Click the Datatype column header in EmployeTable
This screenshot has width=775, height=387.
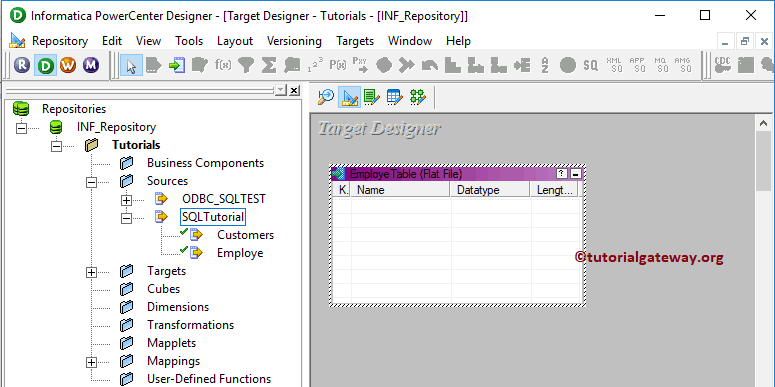[490, 190]
